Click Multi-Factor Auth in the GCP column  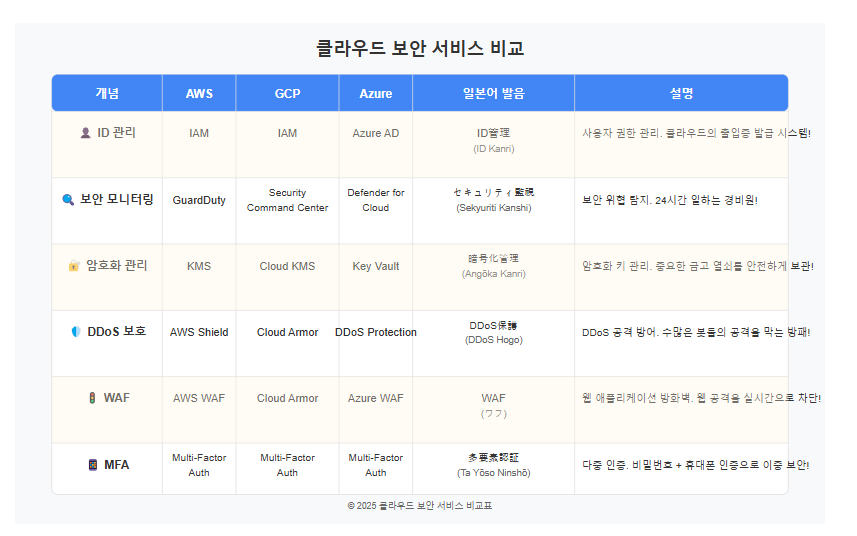pyautogui.click(x=287, y=465)
